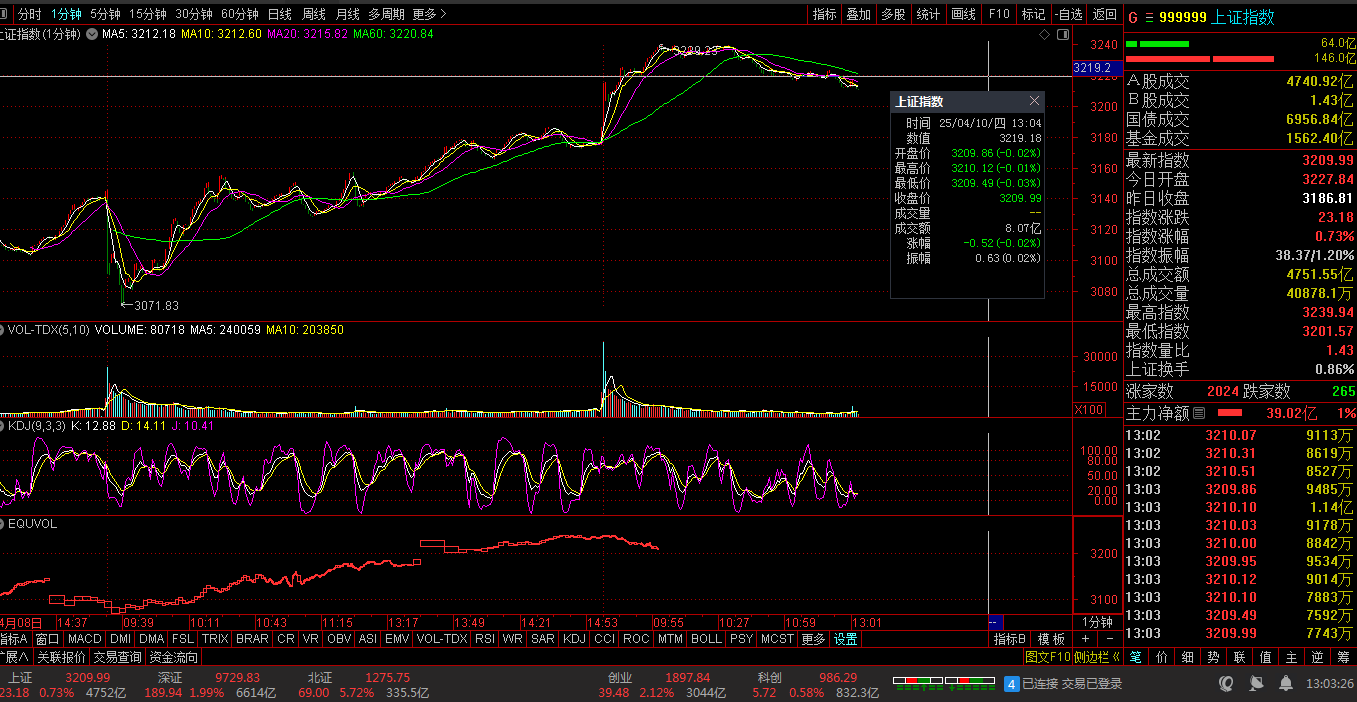The width and height of the screenshot is (1357, 702).
Task: Switch to the 联 linked tab
Action: 1239,657
